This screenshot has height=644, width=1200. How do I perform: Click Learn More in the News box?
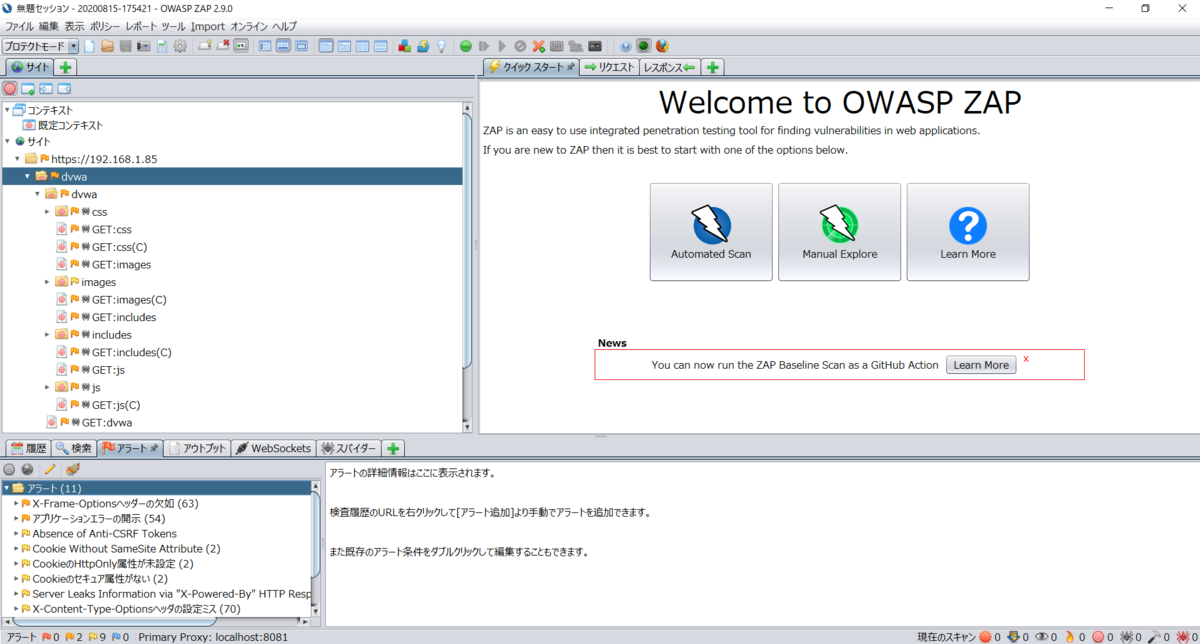[981, 365]
